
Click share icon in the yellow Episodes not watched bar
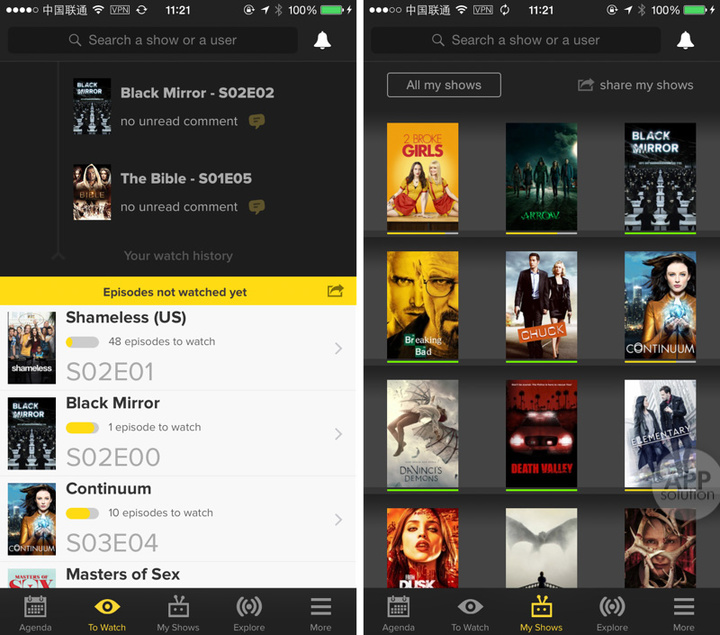point(335,291)
